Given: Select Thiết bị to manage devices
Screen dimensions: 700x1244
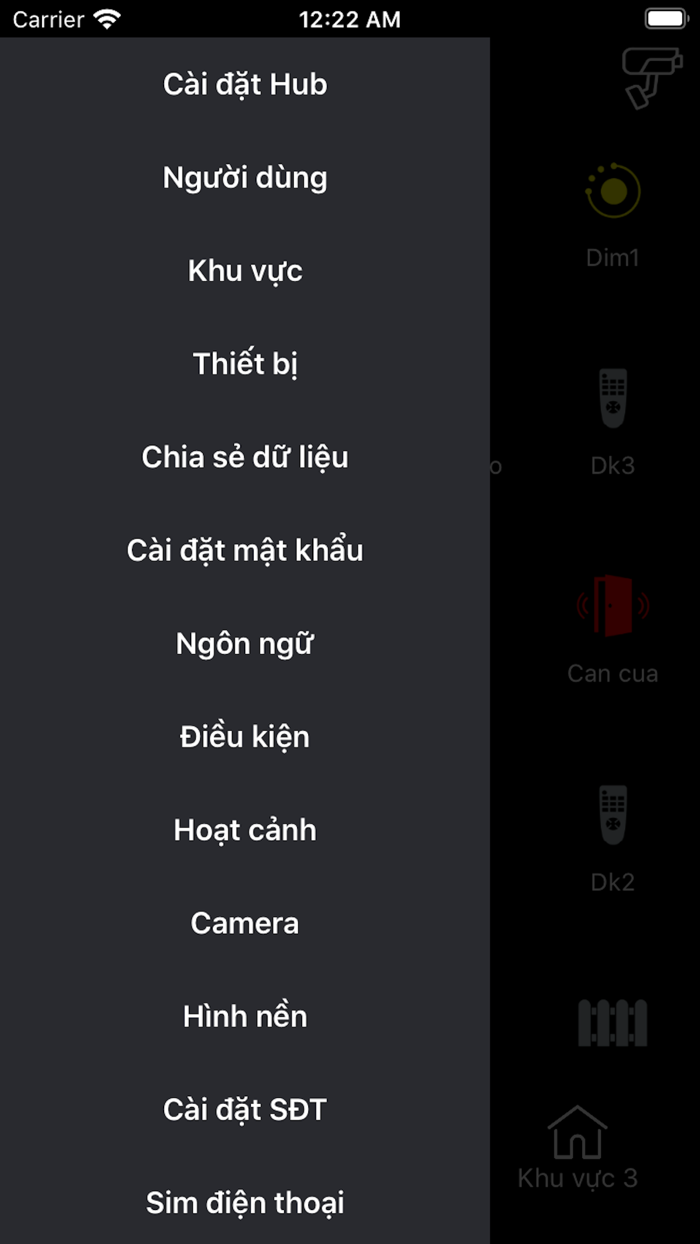Looking at the screenshot, I should [x=245, y=363].
